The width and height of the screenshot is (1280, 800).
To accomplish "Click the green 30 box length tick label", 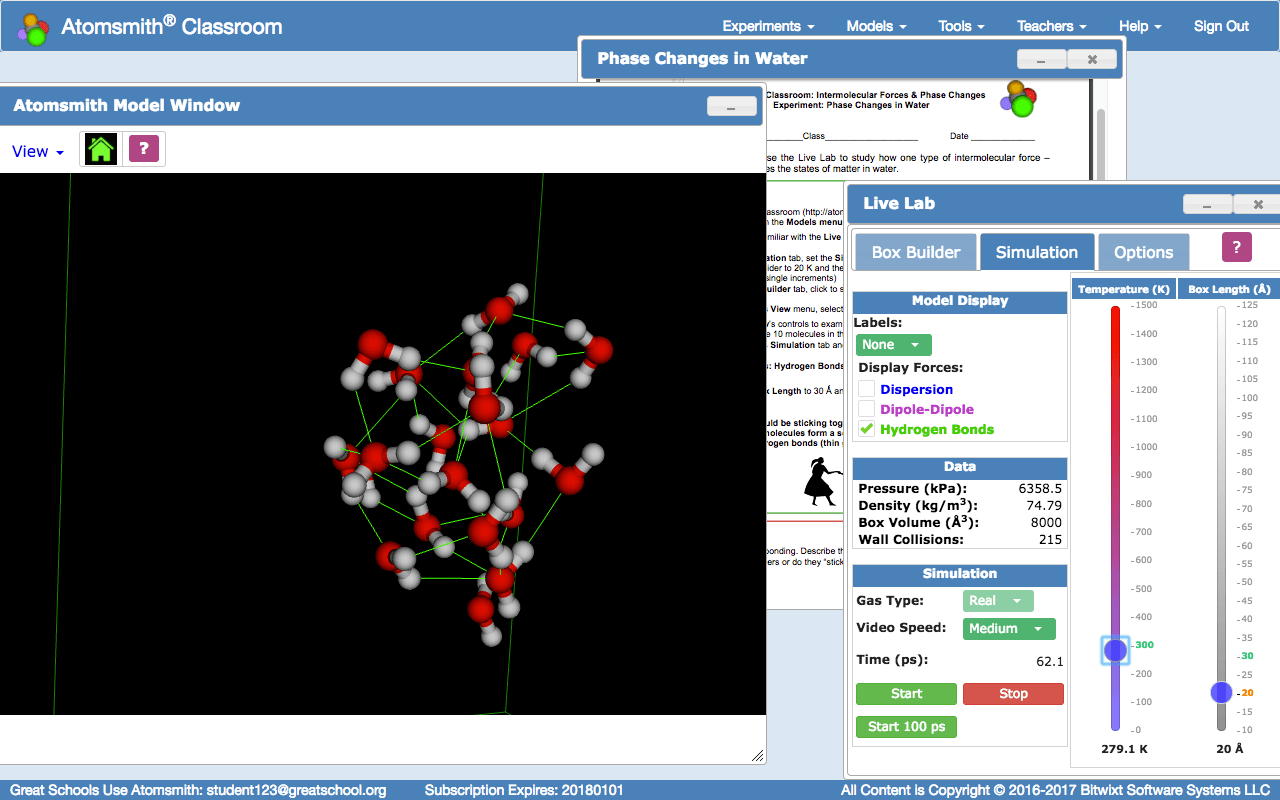I will 1247,656.
